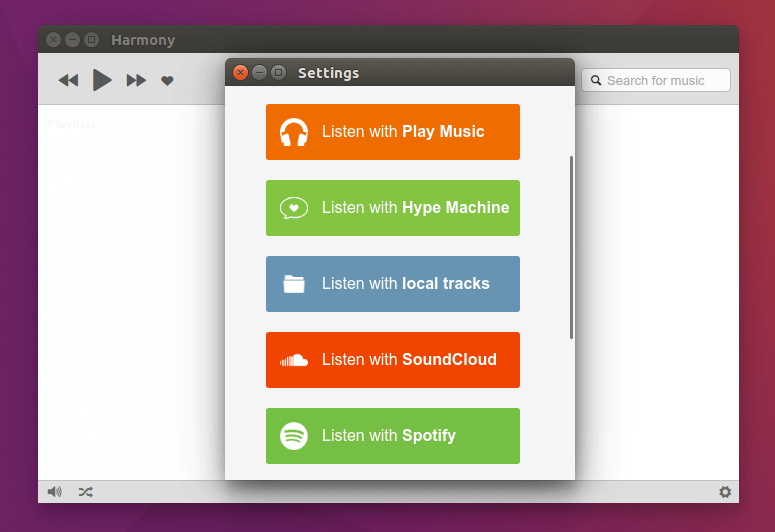Choose Listen with Play Music
775x532 pixels.
click(x=392, y=132)
